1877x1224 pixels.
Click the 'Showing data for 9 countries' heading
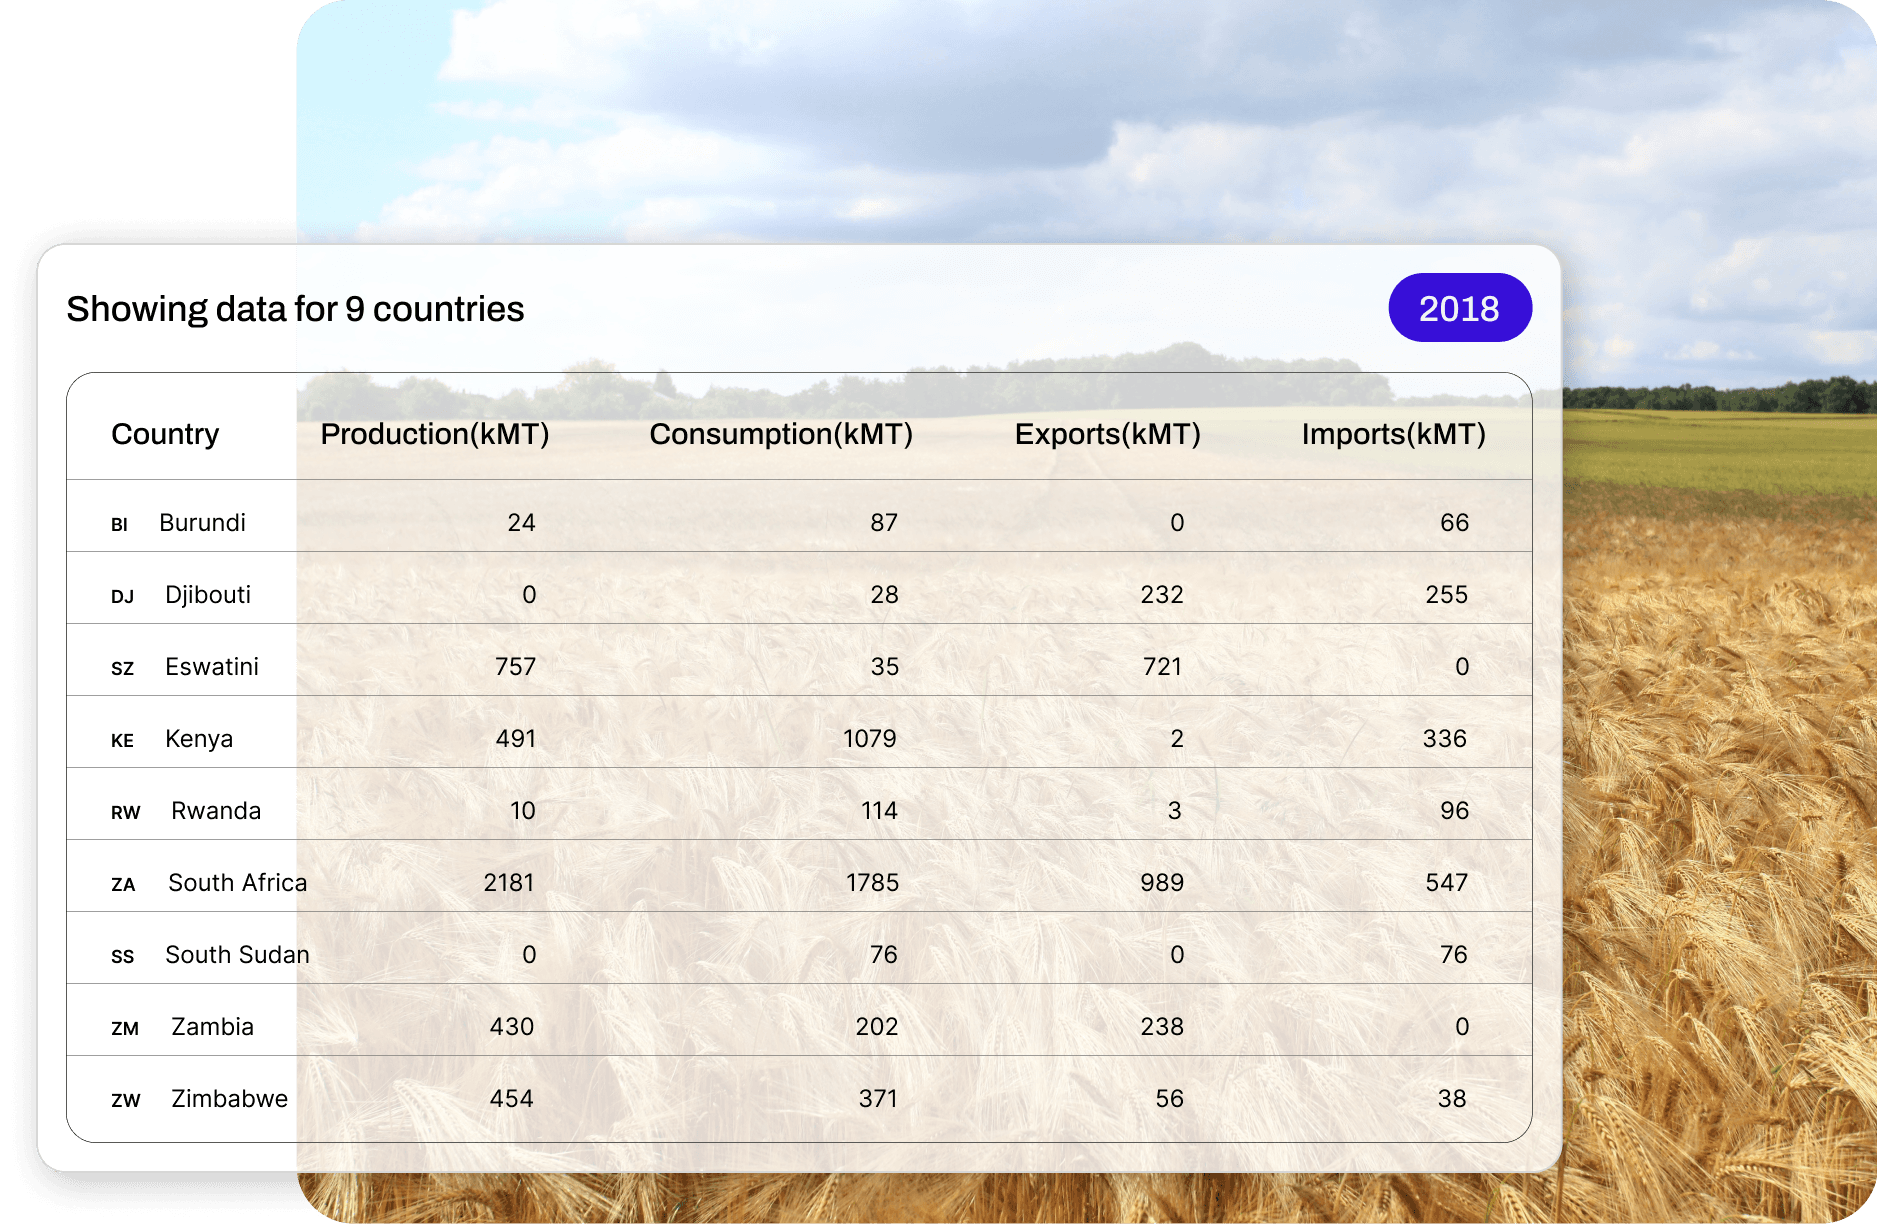coord(295,309)
